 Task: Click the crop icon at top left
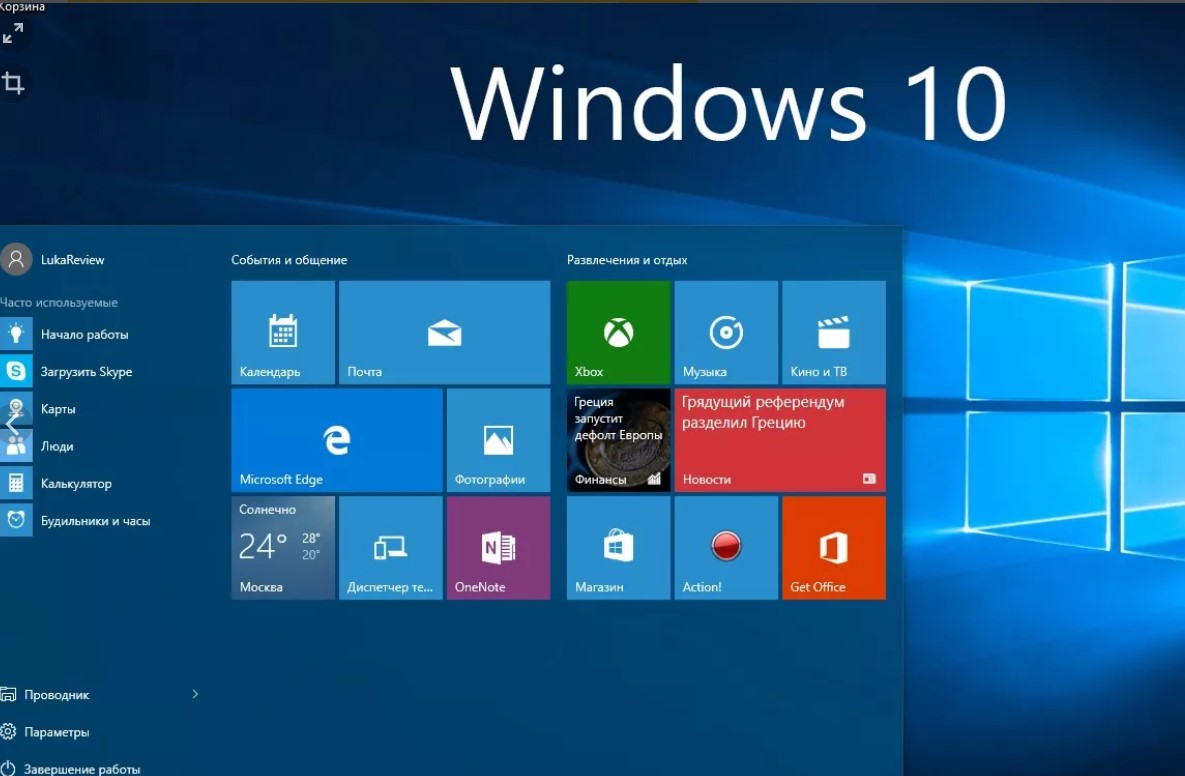click(x=14, y=83)
